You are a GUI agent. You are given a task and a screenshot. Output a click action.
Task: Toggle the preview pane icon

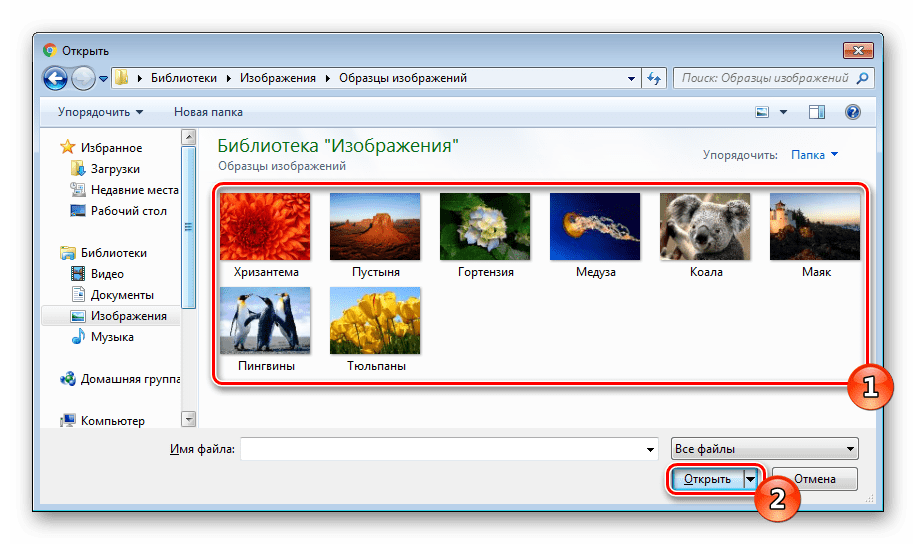coord(817,112)
